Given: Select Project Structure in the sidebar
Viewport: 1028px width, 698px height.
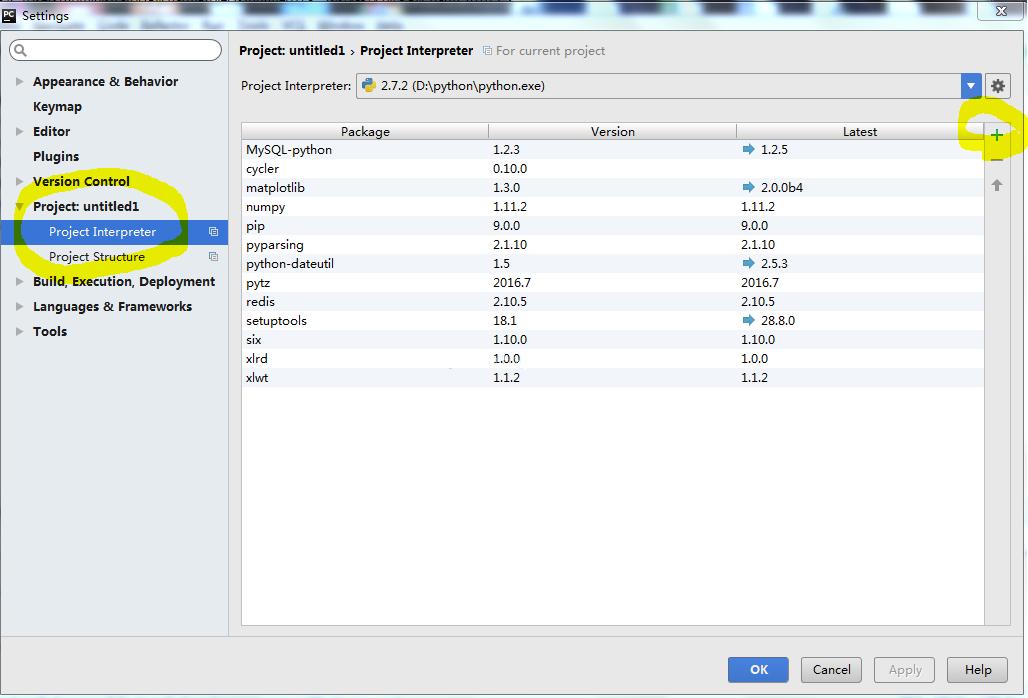Looking at the screenshot, I should 97,257.
